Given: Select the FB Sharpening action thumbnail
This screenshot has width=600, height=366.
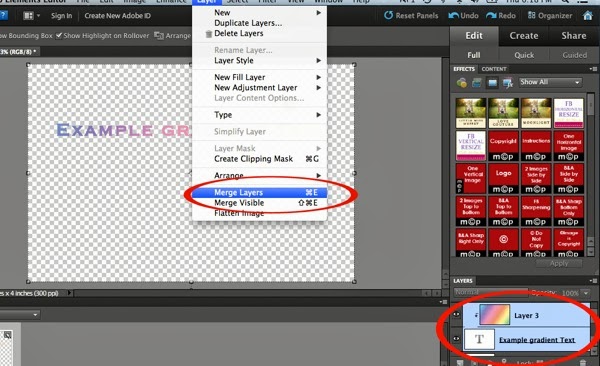Looking at the screenshot, I should pyautogui.click(x=536, y=211).
